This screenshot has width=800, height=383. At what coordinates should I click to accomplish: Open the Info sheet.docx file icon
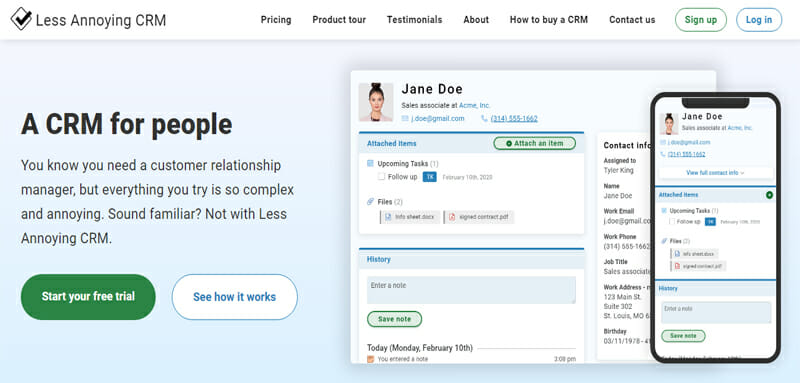[x=388, y=217]
